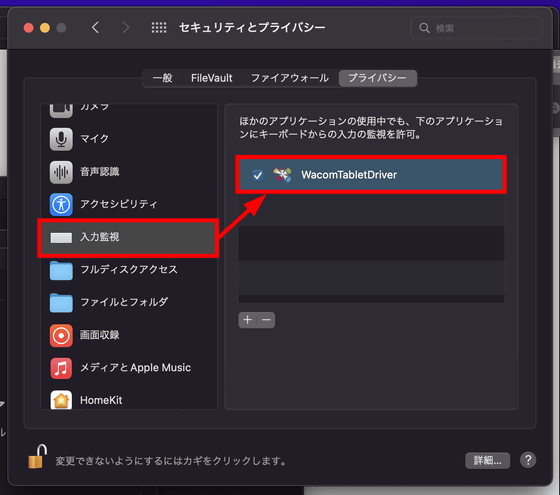Select the Screen Recording (画面収録) icon
Screen dimensions: 560x495
(x=61, y=336)
